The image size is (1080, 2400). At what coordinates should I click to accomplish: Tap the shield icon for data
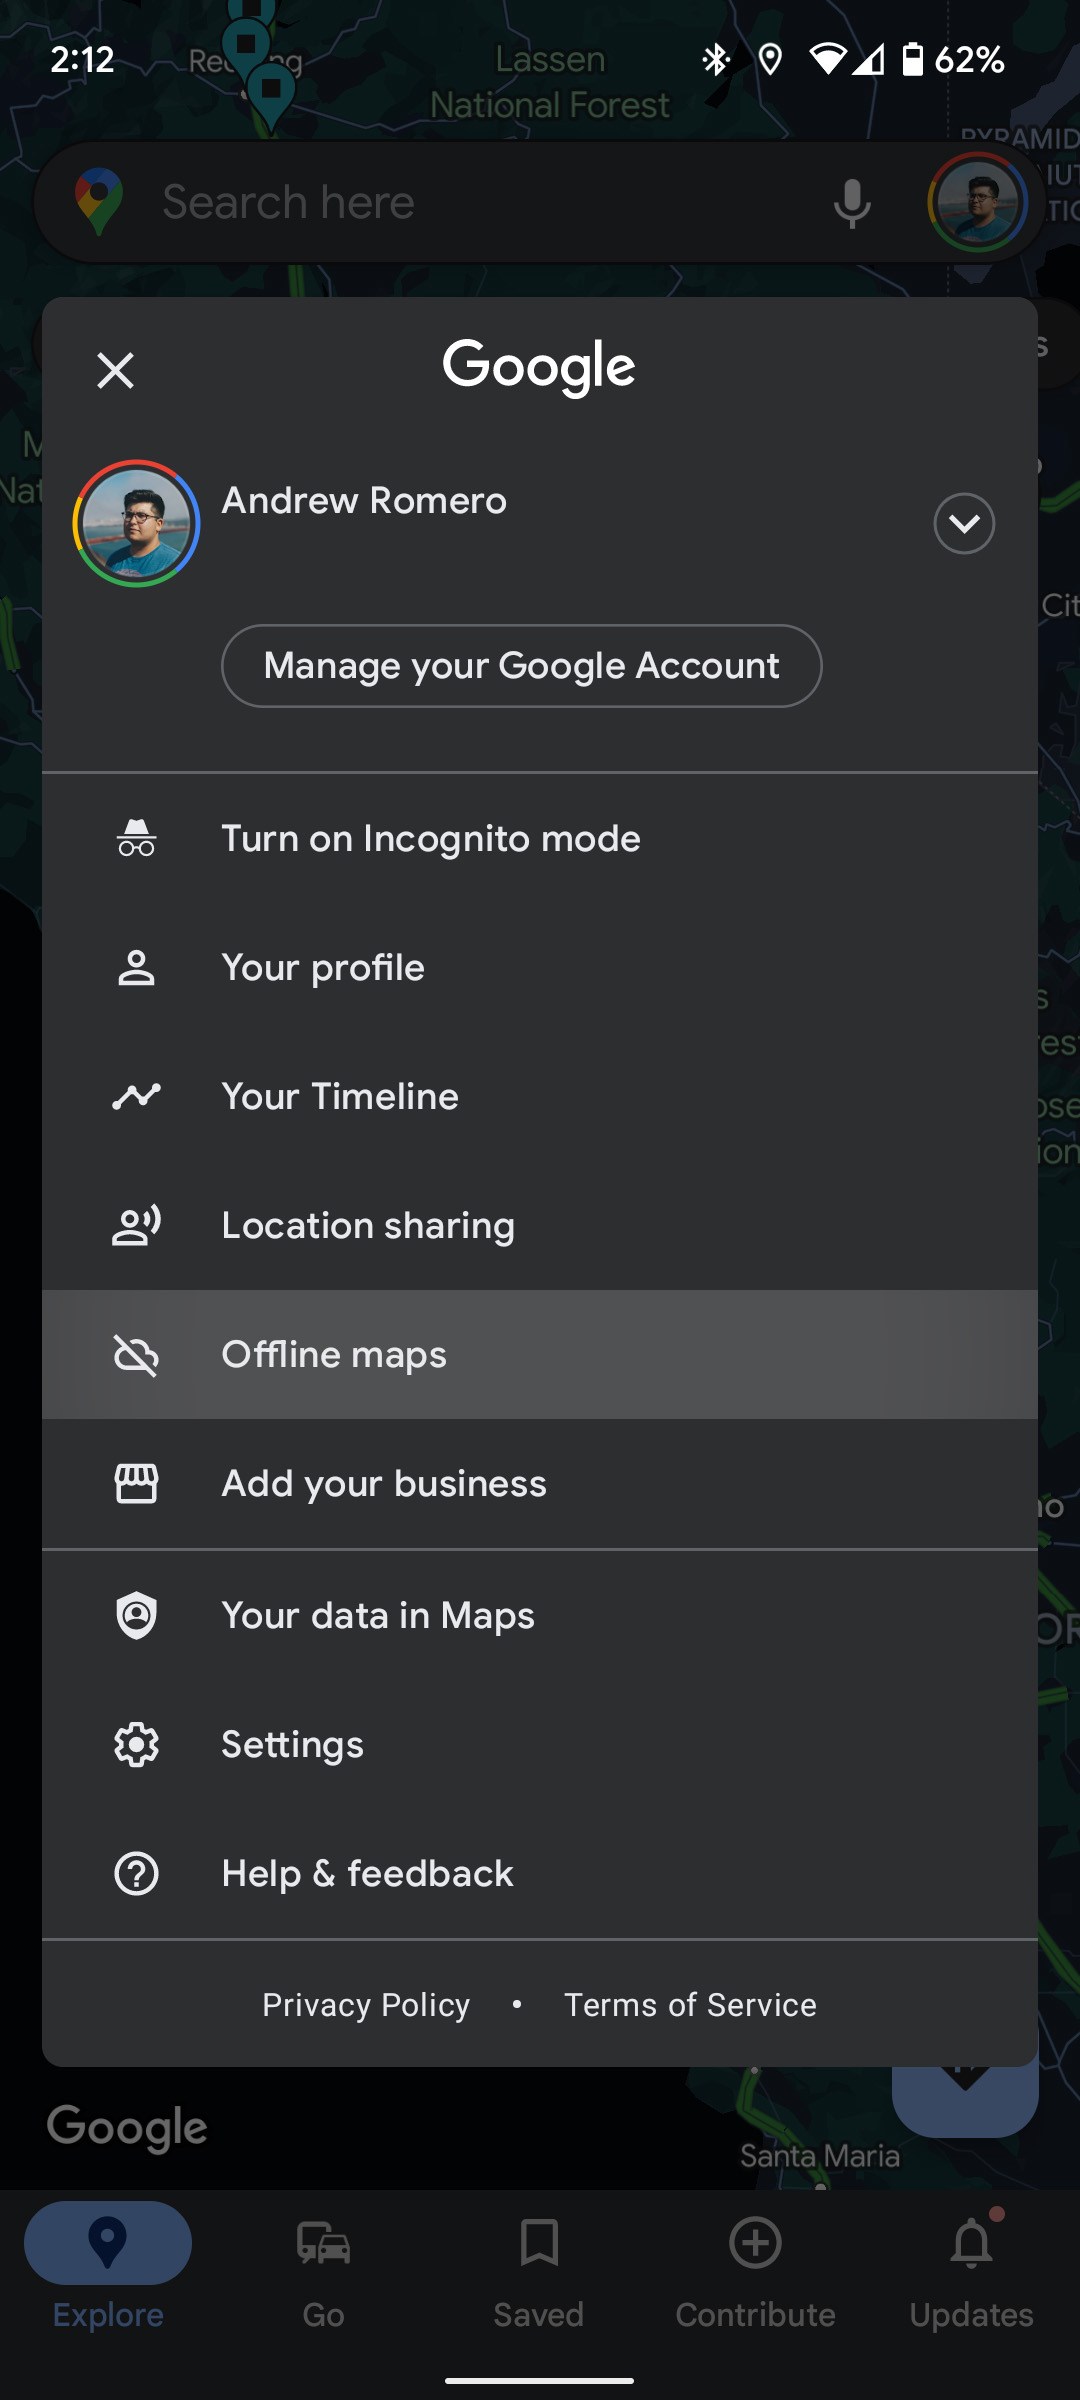coord(136,1616)
